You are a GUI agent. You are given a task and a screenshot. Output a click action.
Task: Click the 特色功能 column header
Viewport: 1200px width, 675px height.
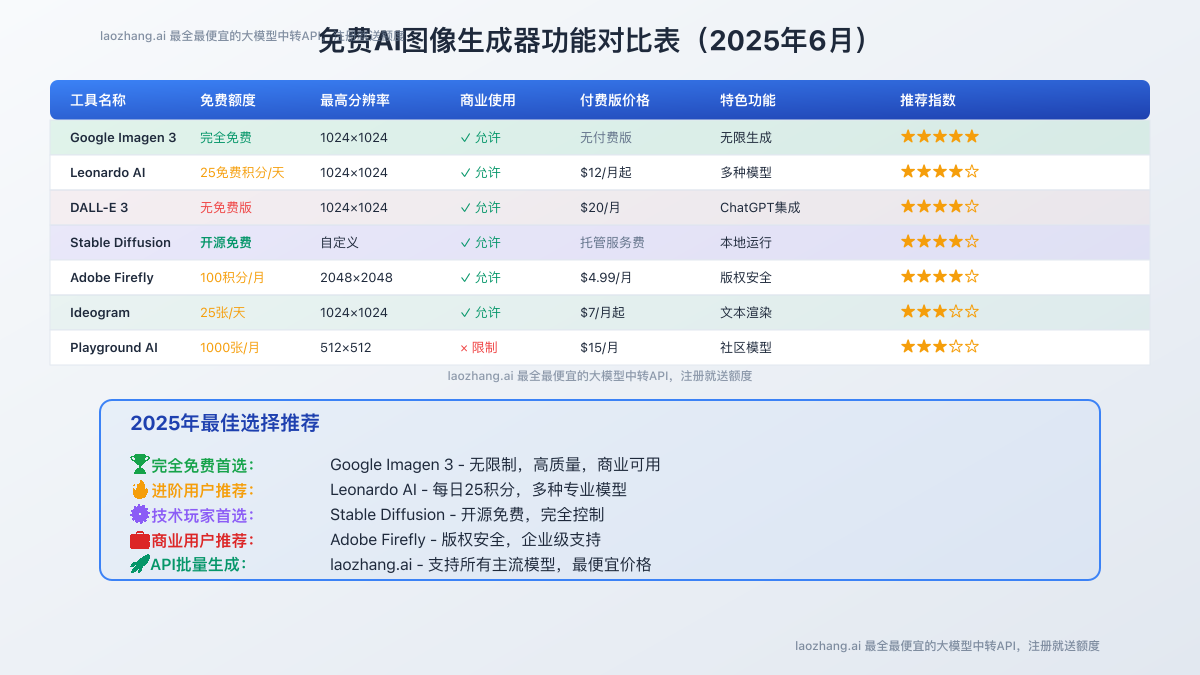coord(748,100)
